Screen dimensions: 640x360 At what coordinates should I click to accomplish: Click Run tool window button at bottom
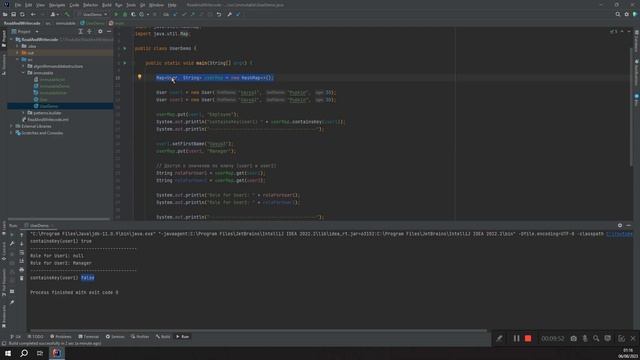(x=182, y=337)
